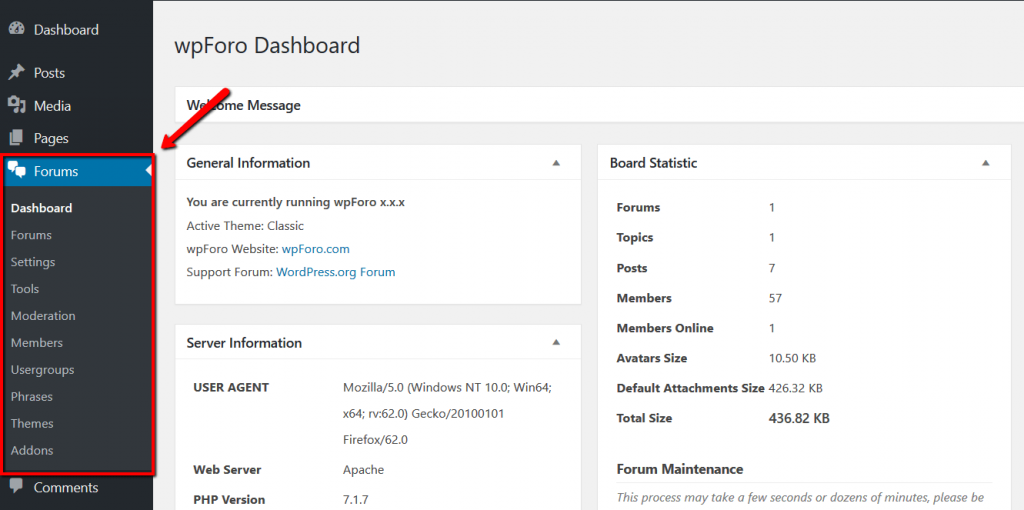Viewport: 1024px width, 510px height.
Task: Click the Dashboard gauge icon
Action: (16, 29)
